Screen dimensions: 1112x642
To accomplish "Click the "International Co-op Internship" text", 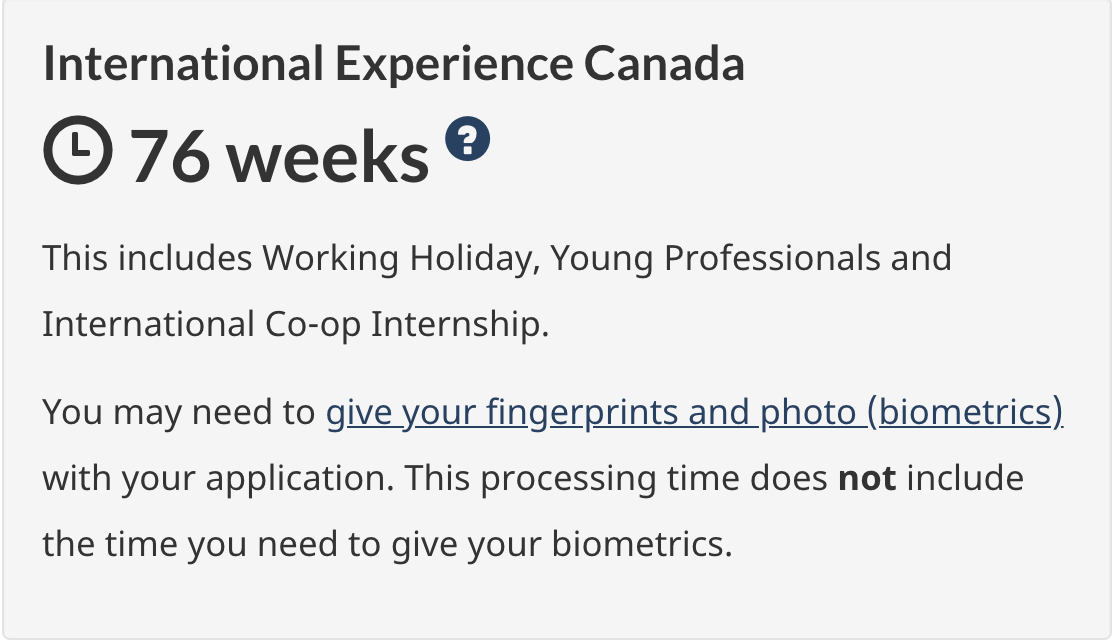I will click(x=295, y=324).
